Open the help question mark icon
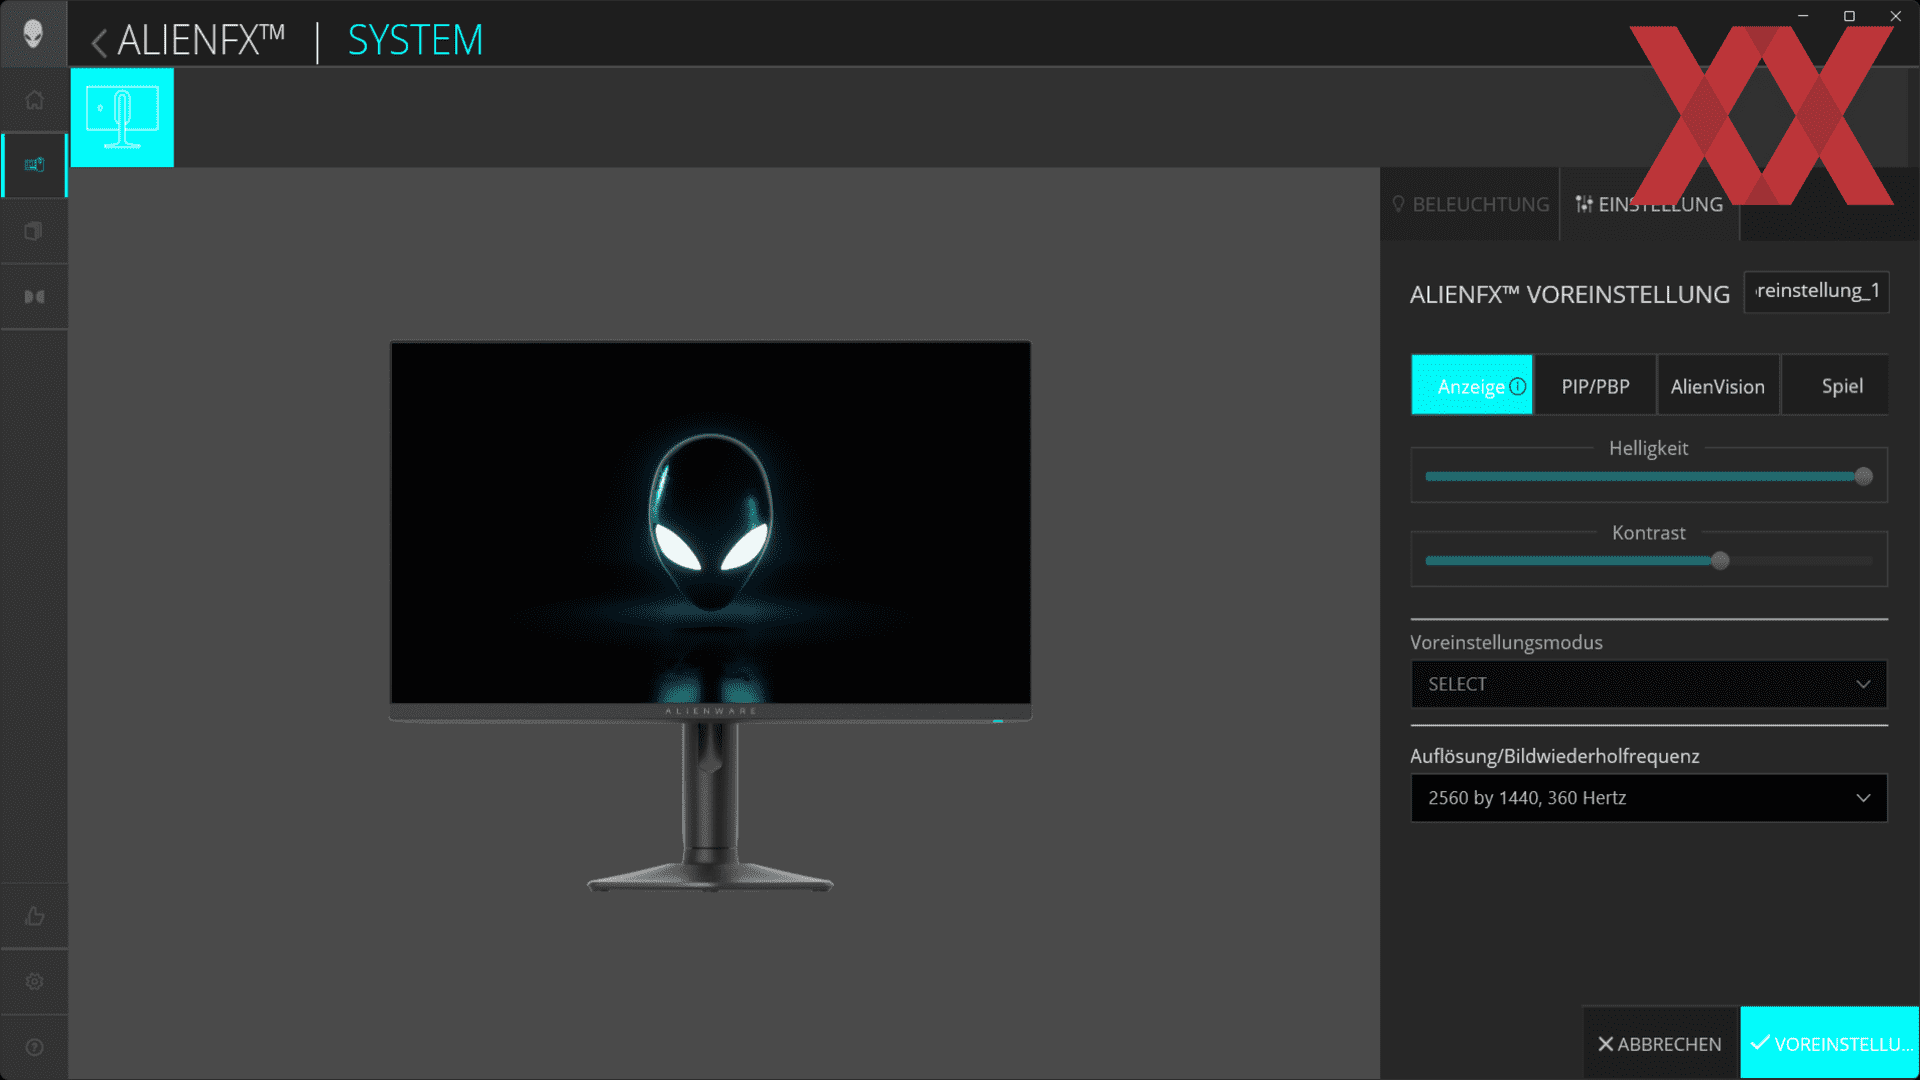This screenshot has width=1920, height=1080. tap(34, 1047)
